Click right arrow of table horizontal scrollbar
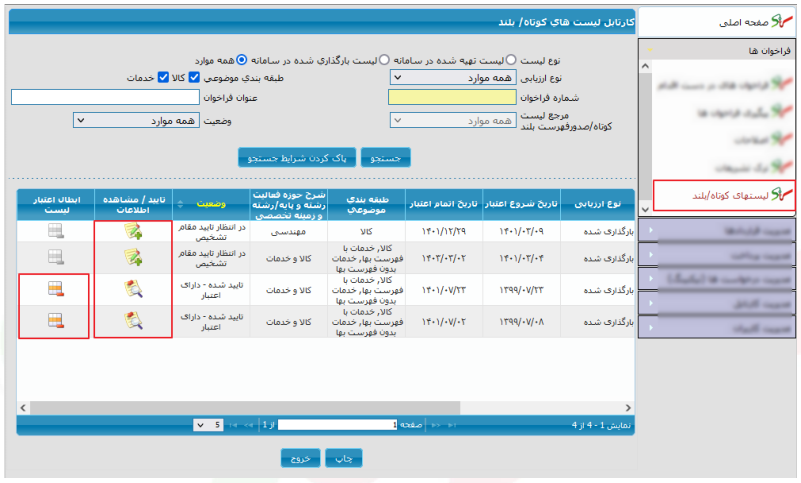 [628, 407]
